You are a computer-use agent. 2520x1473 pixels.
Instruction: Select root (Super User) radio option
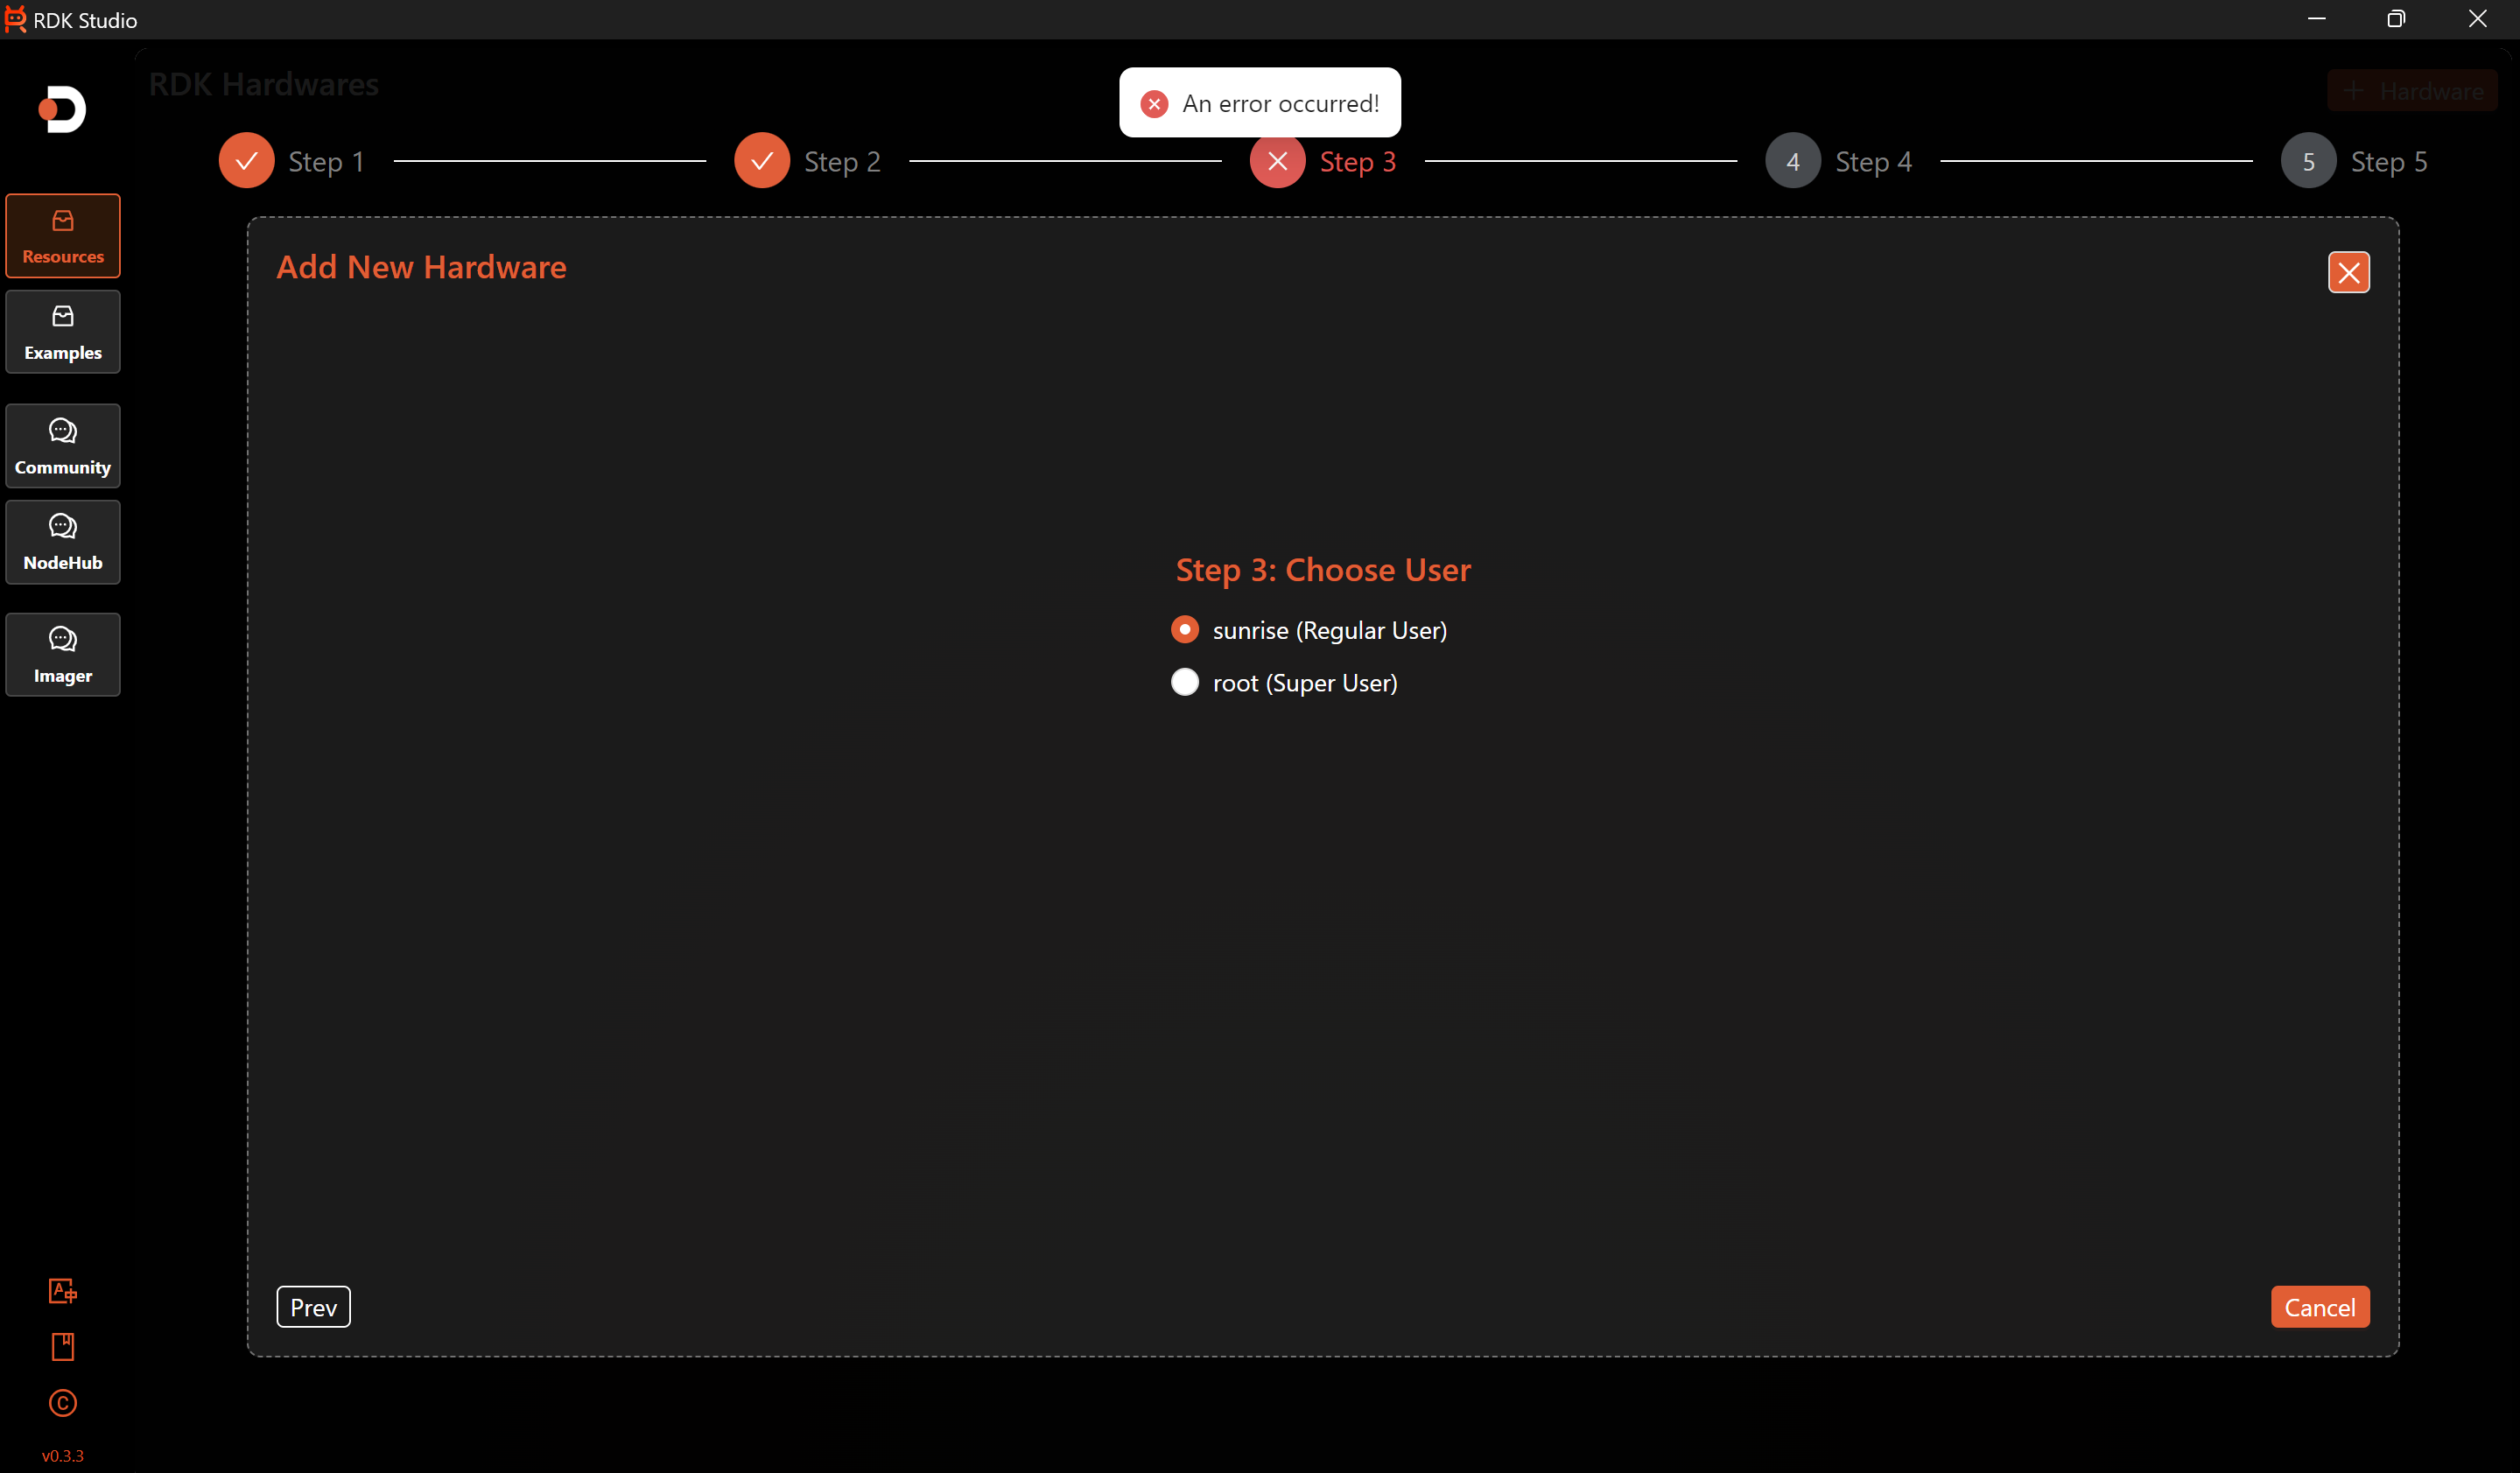click(x=1185, y=682)
